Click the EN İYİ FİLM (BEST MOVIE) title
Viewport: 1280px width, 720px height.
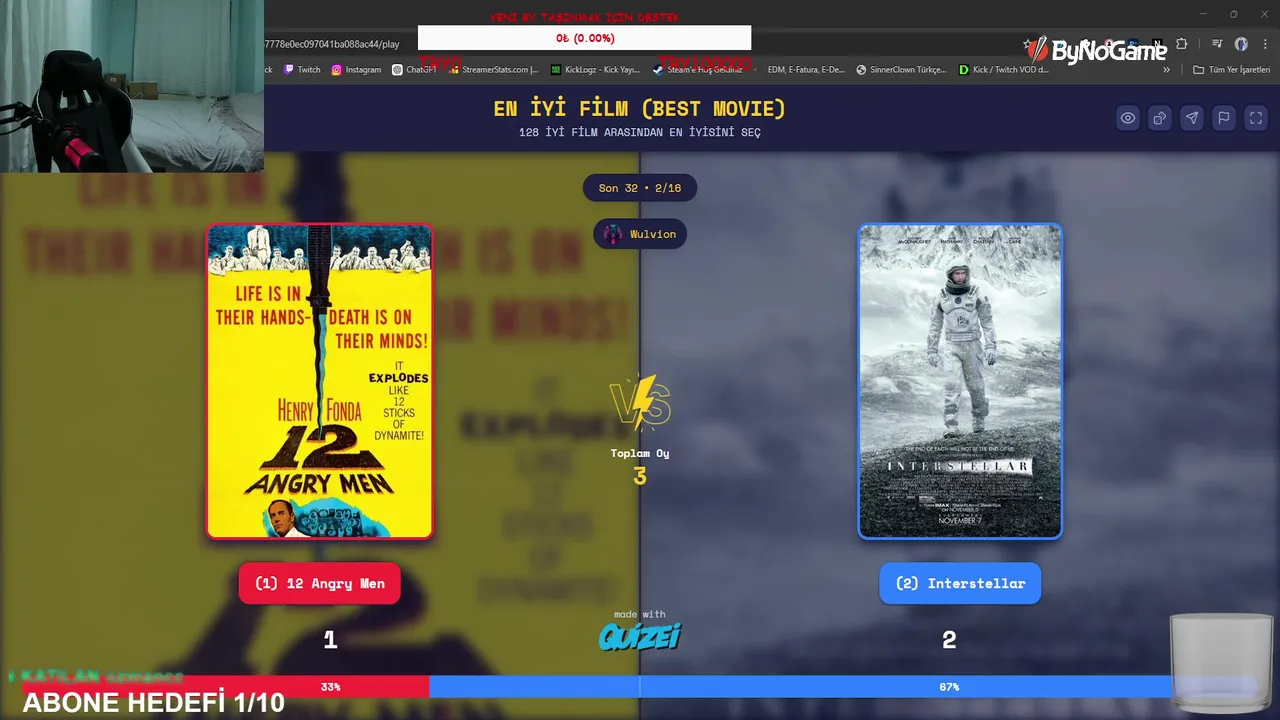(640, 108)
